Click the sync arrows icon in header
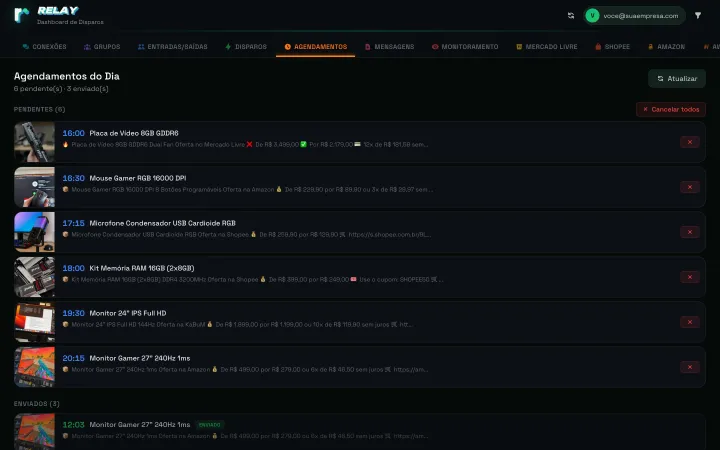 (x=571, y=16)
